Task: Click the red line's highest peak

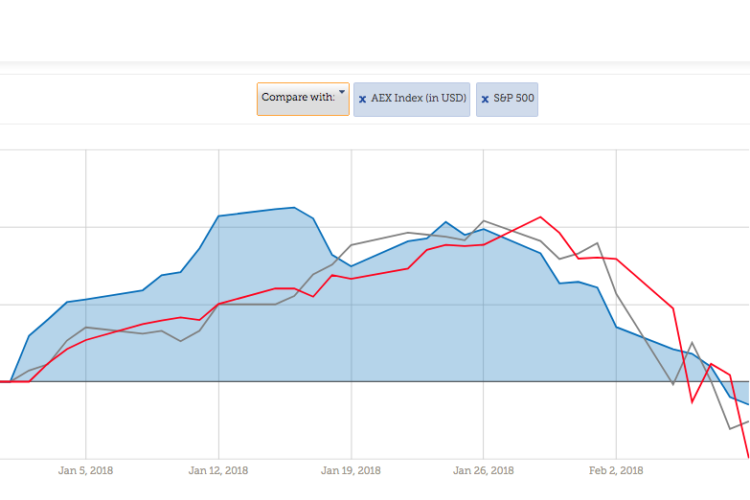Action: (541, 217)
